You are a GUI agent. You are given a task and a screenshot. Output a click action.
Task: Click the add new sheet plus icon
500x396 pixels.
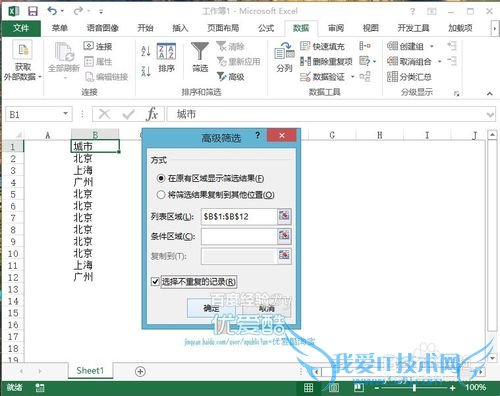[140, 371]
